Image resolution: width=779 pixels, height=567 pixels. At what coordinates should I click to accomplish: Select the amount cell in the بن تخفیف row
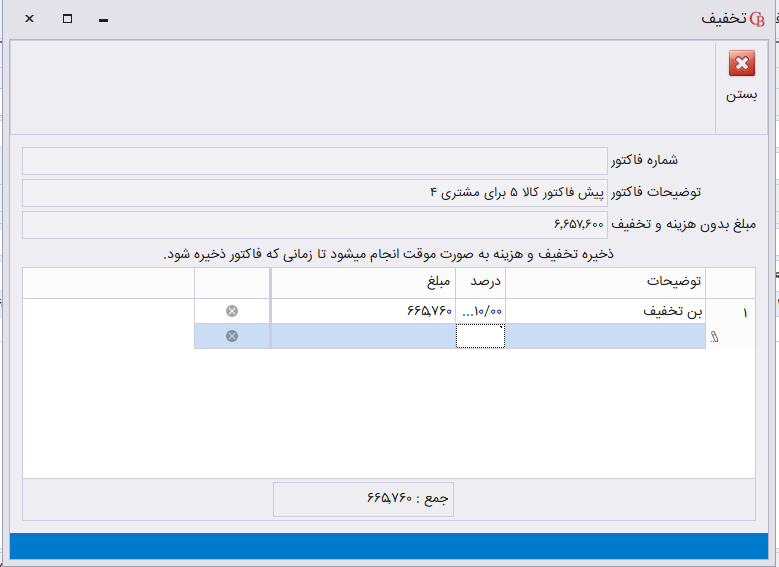[x=363, y=311]
